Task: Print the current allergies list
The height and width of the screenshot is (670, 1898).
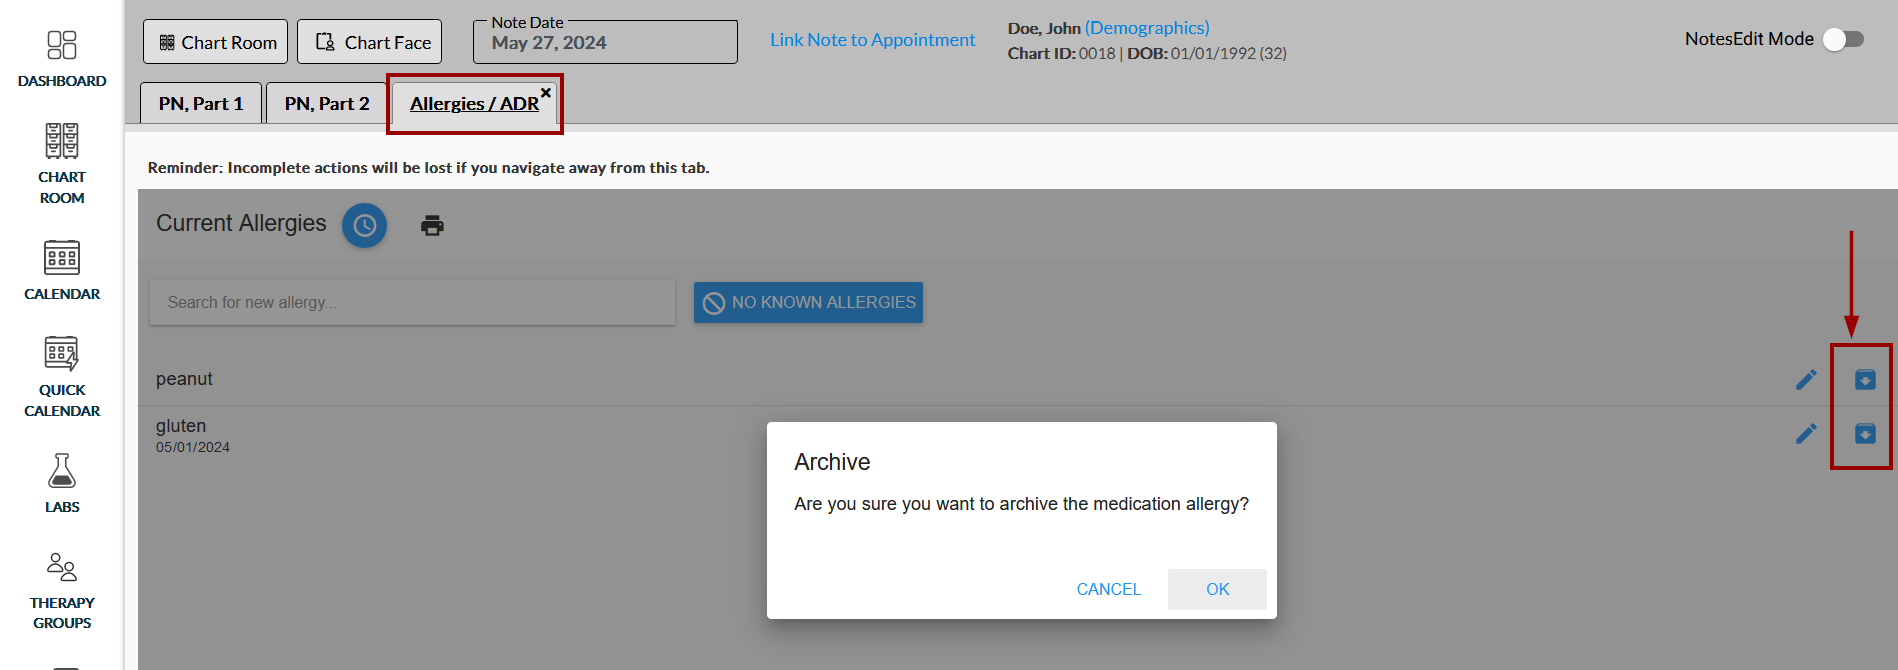Action: point(432,226)
